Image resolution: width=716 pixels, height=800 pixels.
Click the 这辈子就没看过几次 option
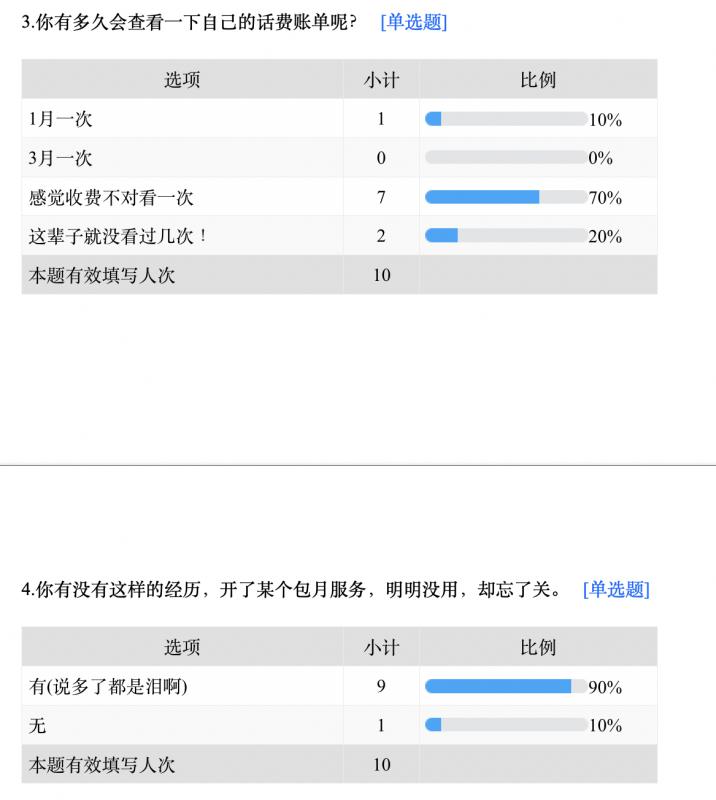coord(117,236)
